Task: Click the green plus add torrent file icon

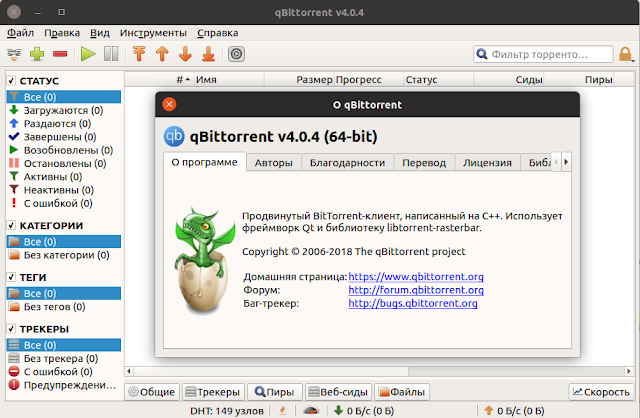Action: 37,54
